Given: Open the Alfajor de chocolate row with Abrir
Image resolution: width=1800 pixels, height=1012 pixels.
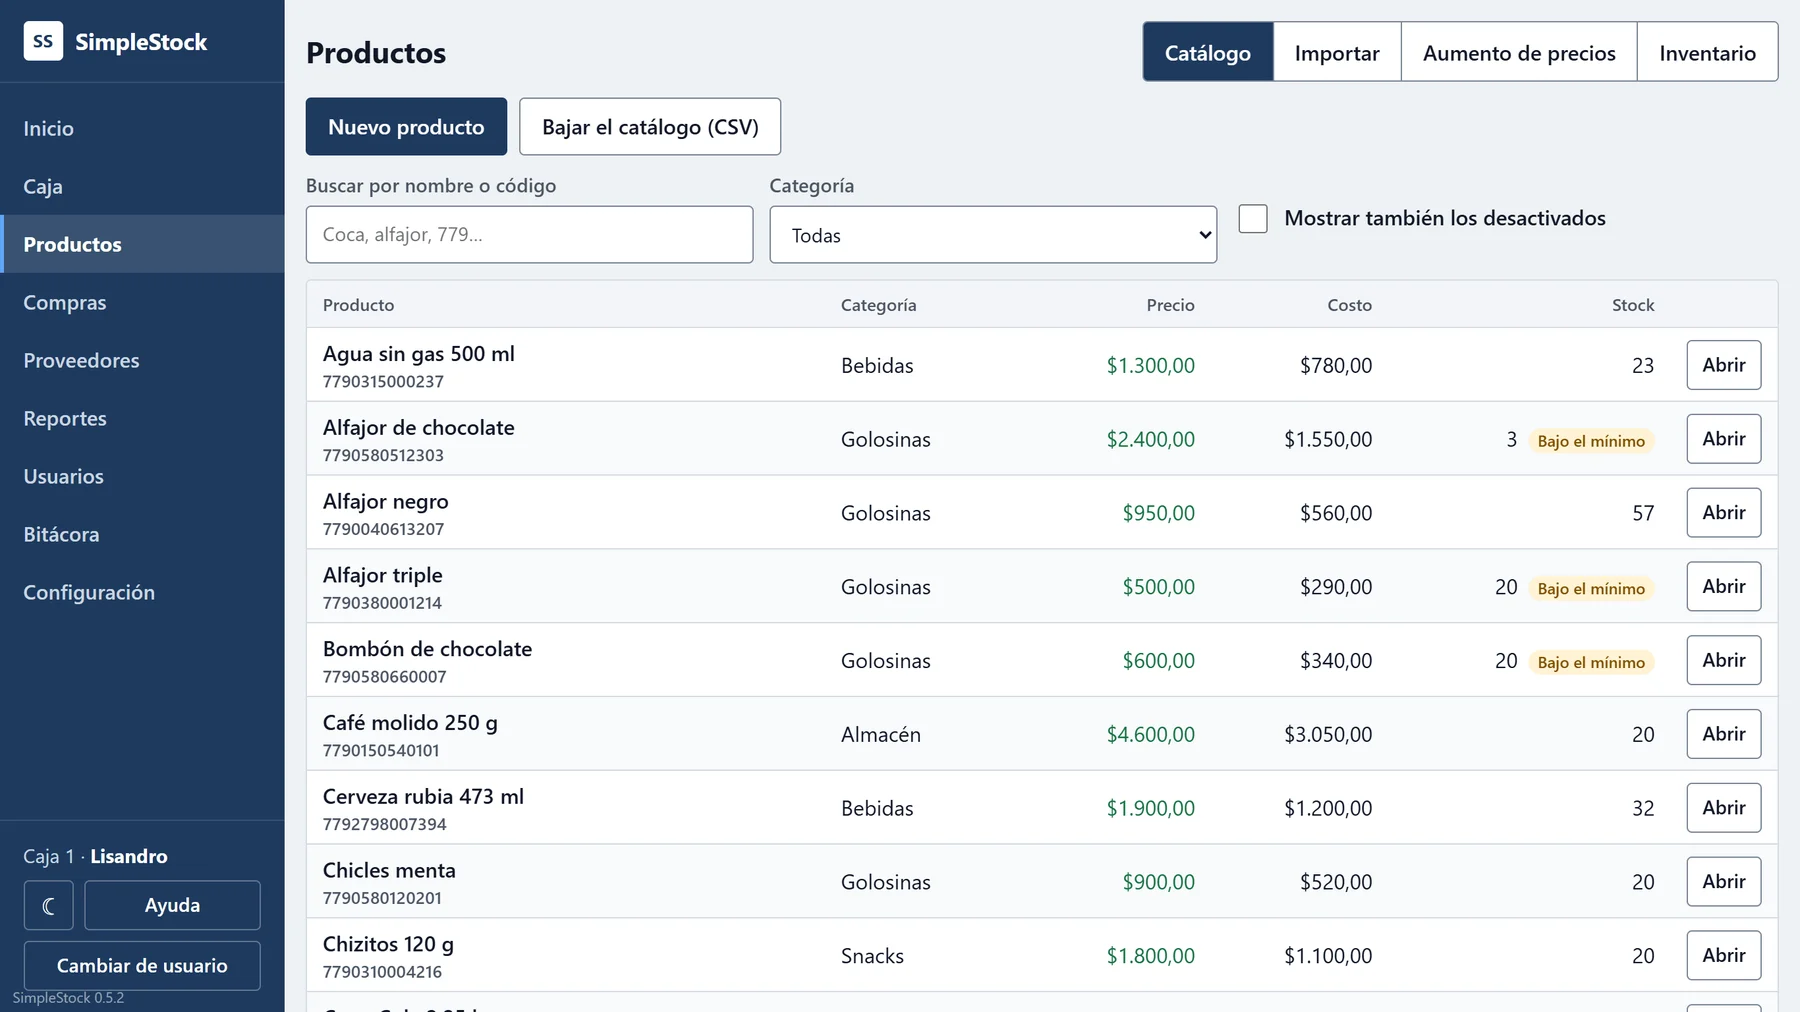Looking at the screenshot, I should click(1724, 439).
